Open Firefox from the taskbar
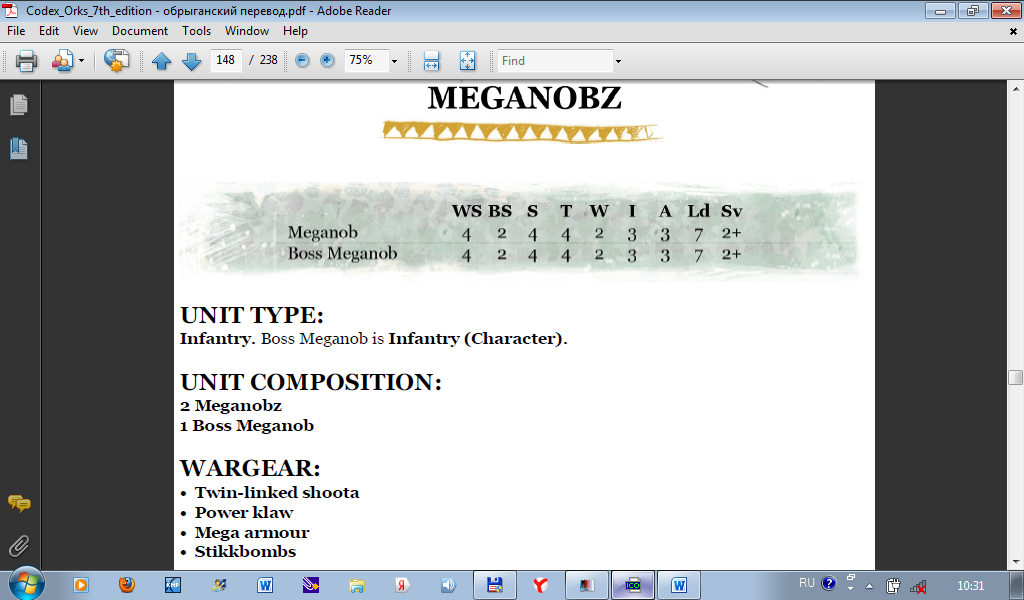The width and height of the screenshot is (1024, 600). (127, 584)
